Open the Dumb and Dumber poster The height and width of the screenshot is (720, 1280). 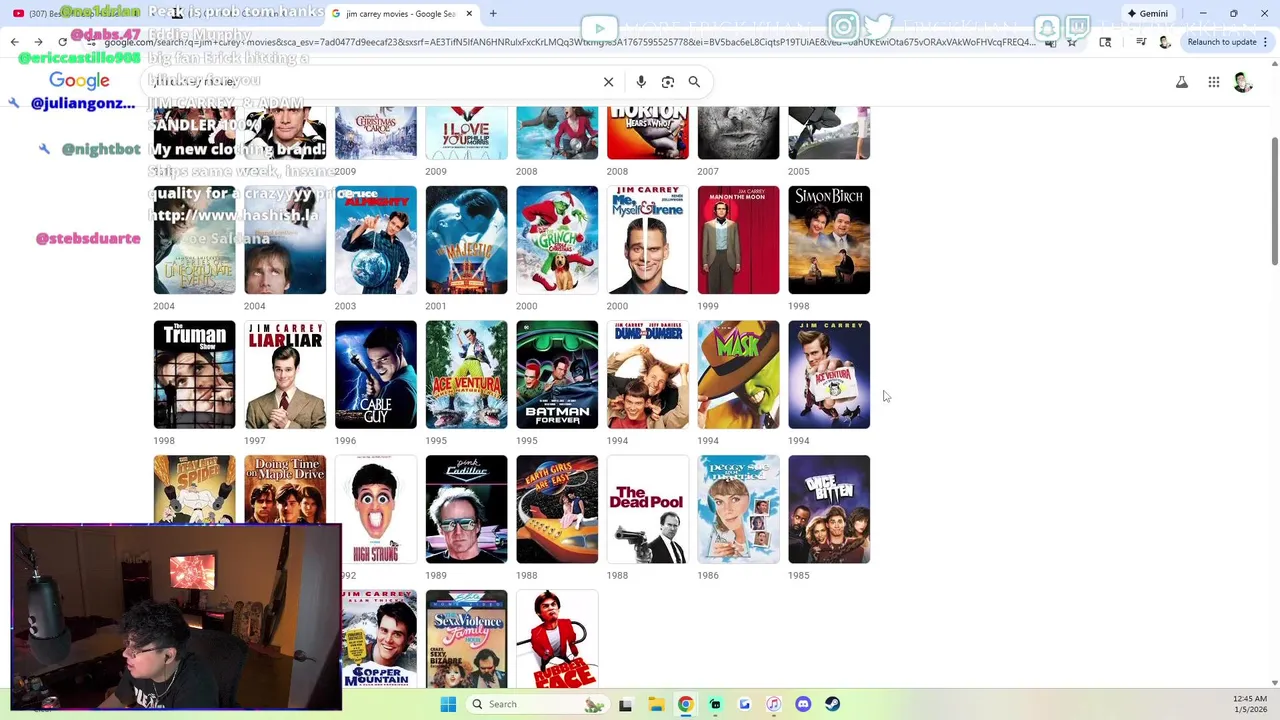pyautogui.click(x=648, y=375)
